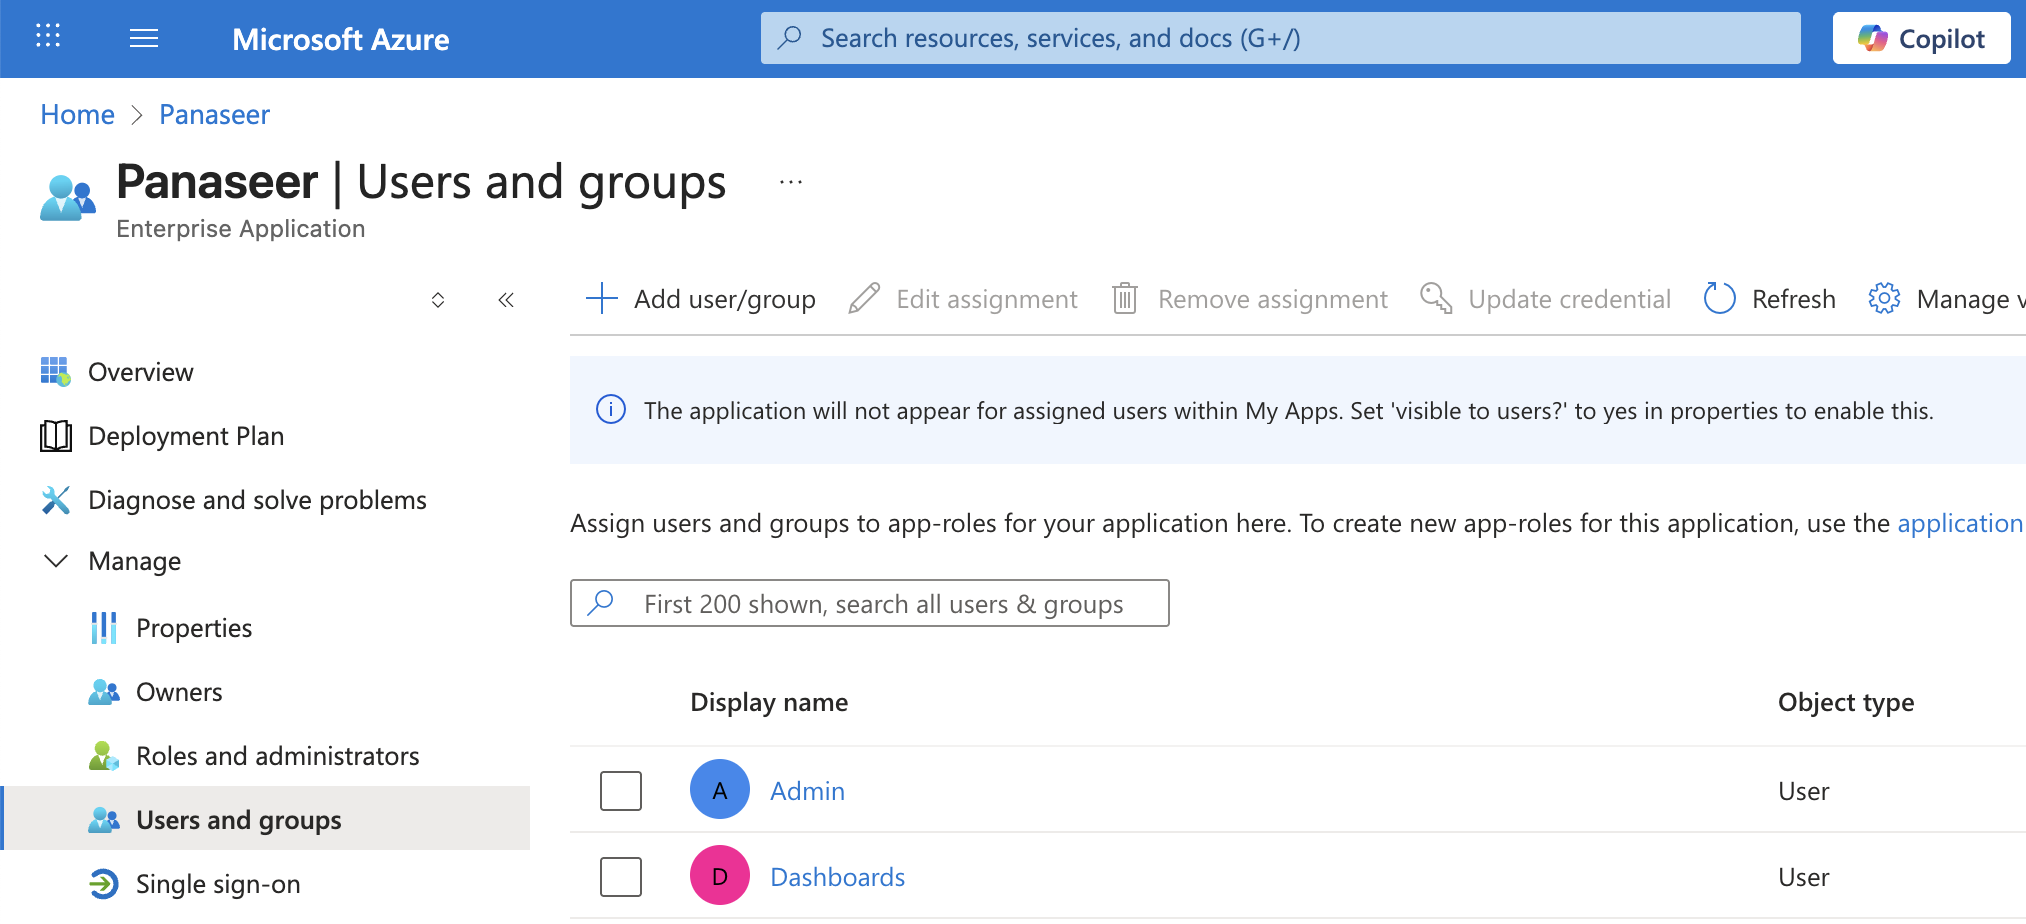The height and width of the screenshot is (924, 2026).
Task: Click the Copilot button
Action: point(1921,38)
